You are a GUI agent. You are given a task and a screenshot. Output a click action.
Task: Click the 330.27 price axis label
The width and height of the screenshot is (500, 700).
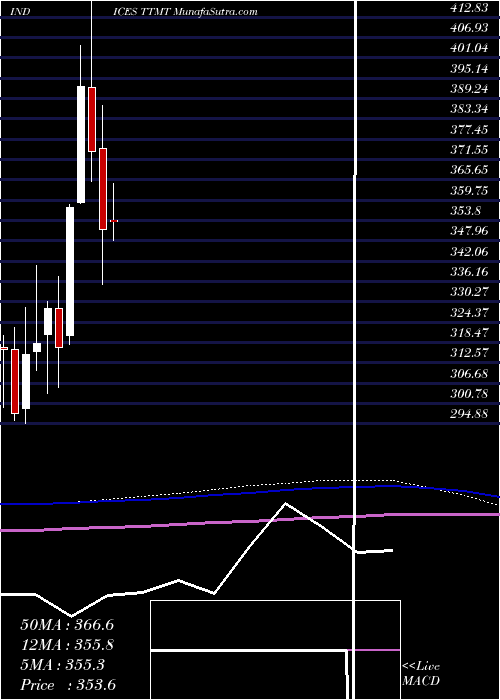click(468, 292)
